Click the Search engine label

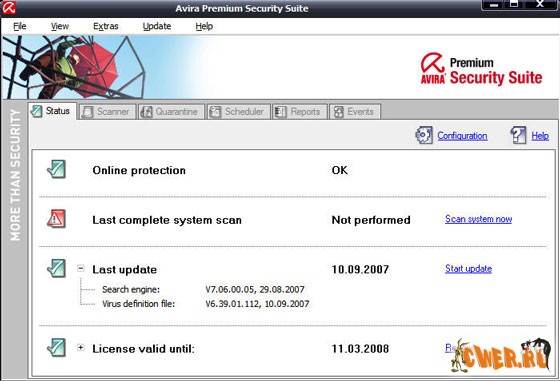(x=131, y=290)
